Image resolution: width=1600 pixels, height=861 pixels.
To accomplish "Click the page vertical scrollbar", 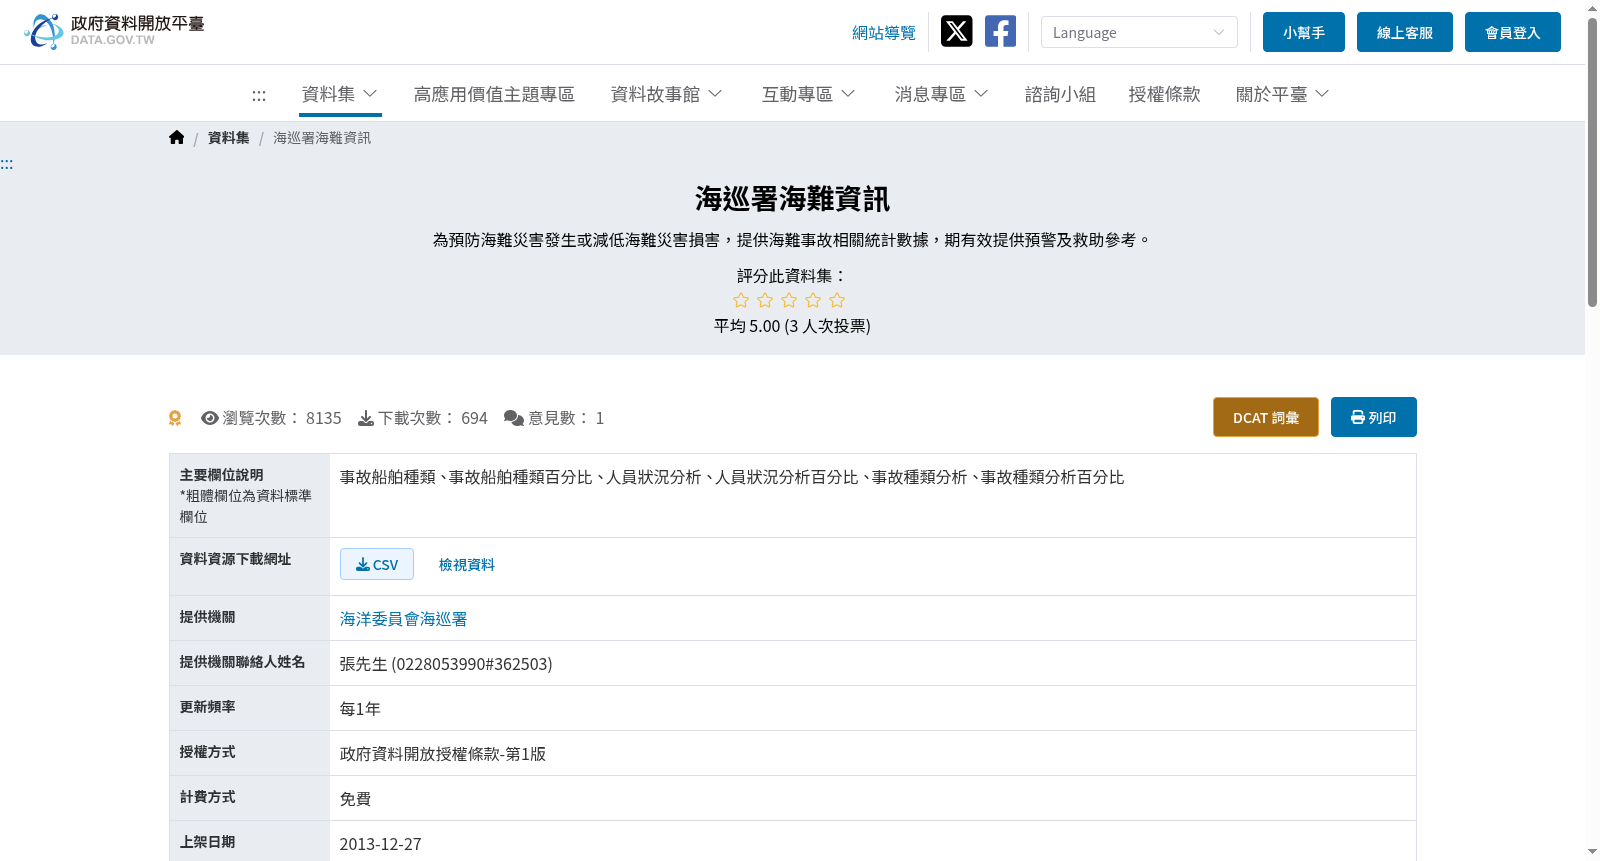I will tap(1592, 160).
